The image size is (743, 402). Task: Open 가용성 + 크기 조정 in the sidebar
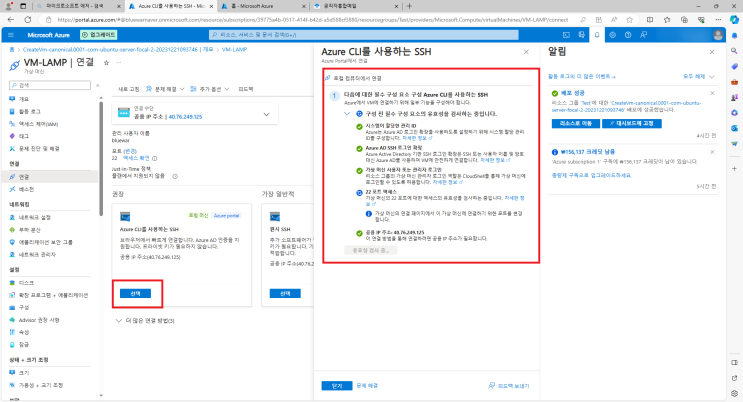point(41,385)
